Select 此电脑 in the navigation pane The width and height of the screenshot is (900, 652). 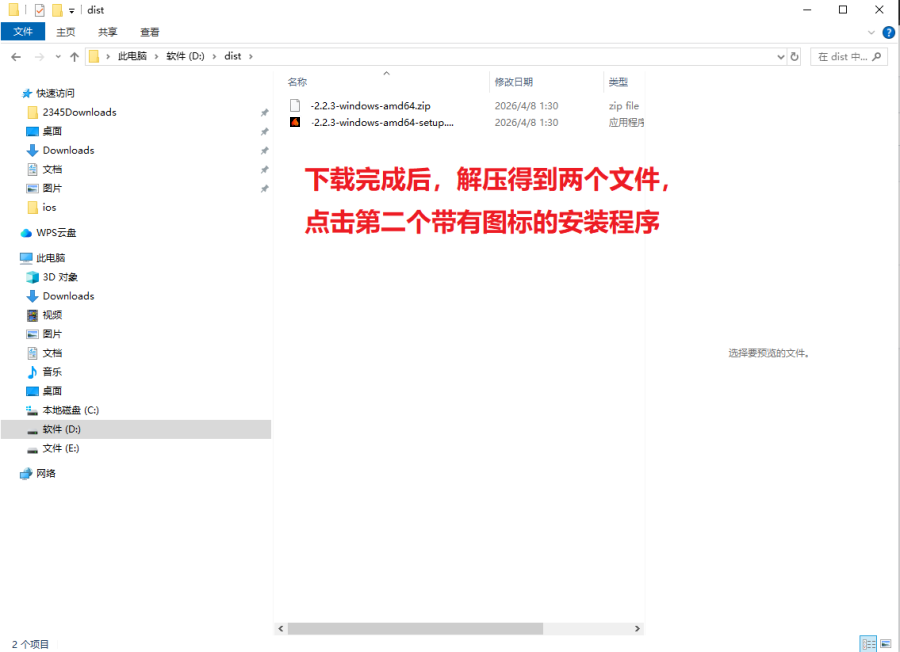[51, 258]
